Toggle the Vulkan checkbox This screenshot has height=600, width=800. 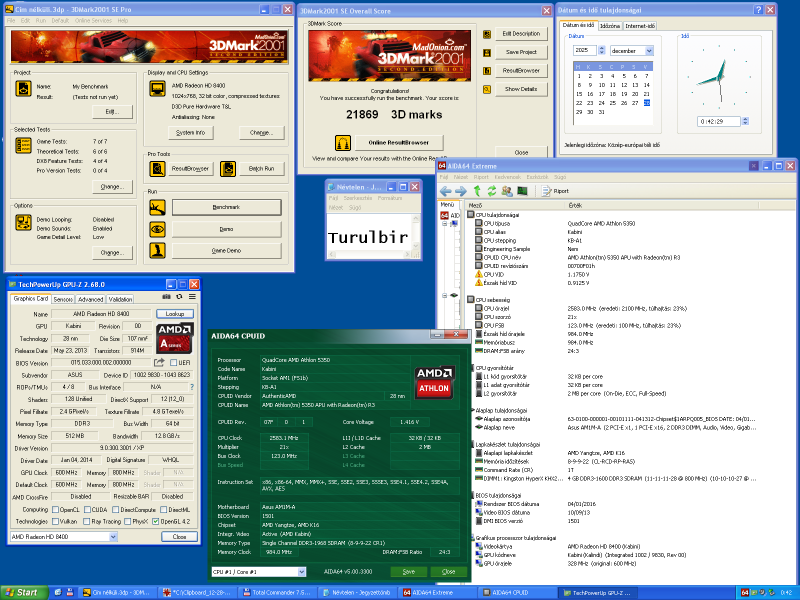coord(55,521)
